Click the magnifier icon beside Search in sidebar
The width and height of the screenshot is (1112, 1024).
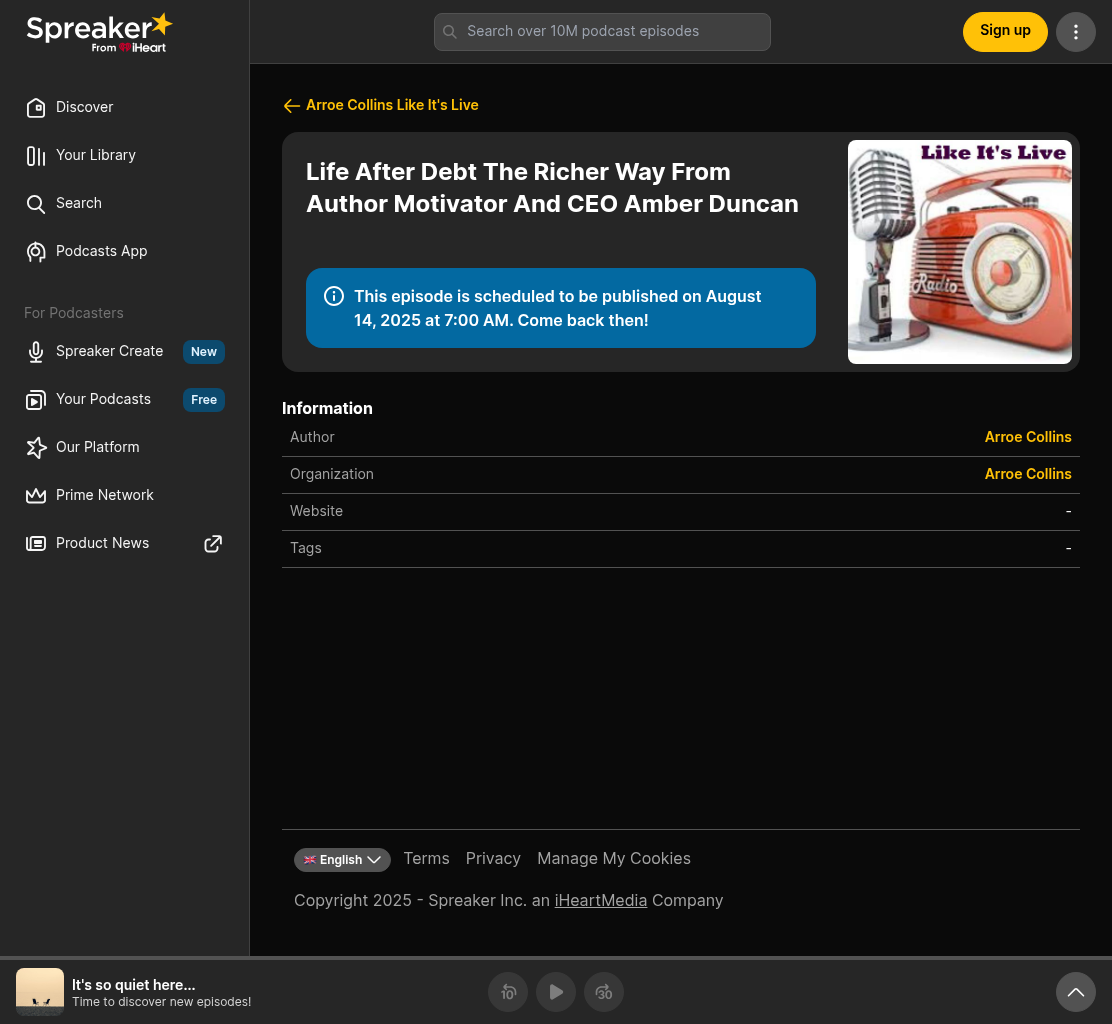coord(35,204)
